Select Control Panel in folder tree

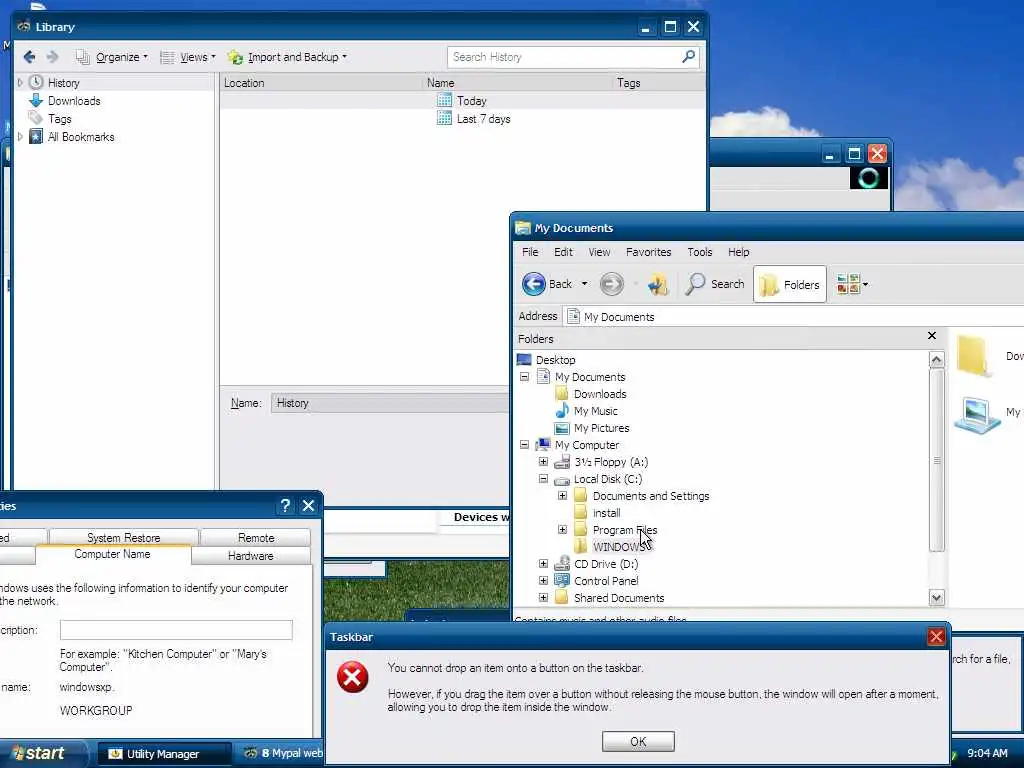pos(605,581)
